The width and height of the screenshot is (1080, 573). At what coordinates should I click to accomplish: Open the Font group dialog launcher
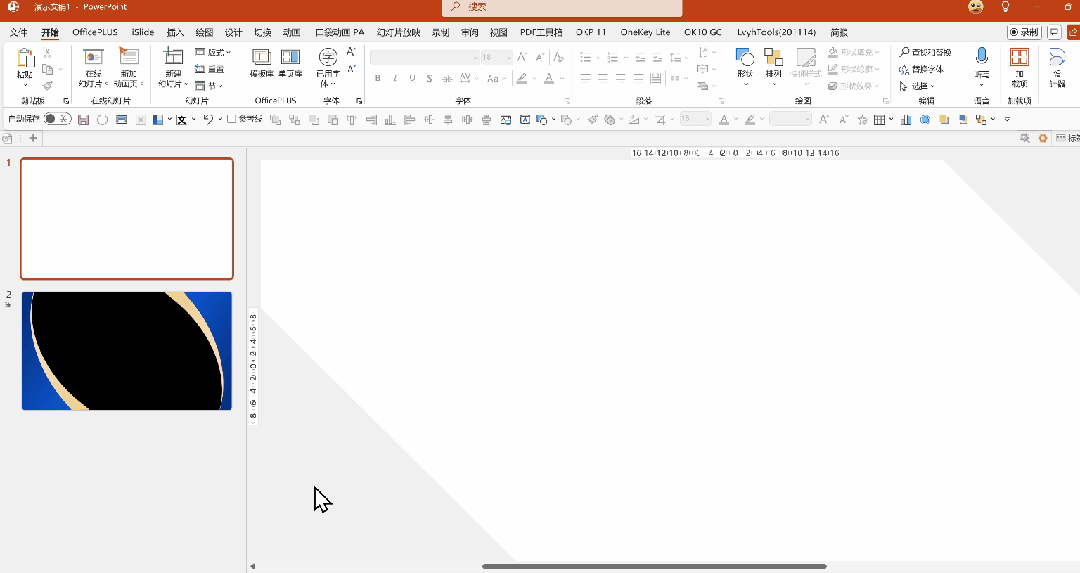568,101
